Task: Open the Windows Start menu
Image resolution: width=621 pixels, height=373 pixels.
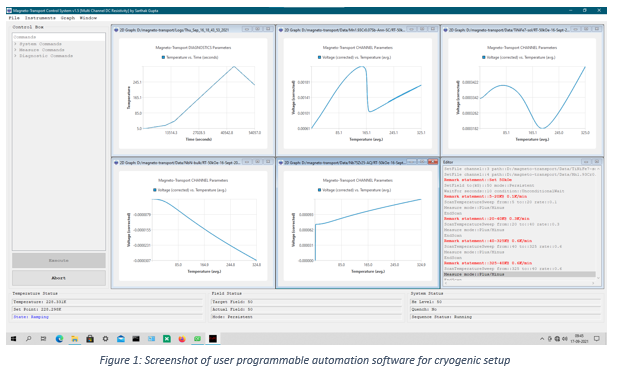Action: (13, 339)
